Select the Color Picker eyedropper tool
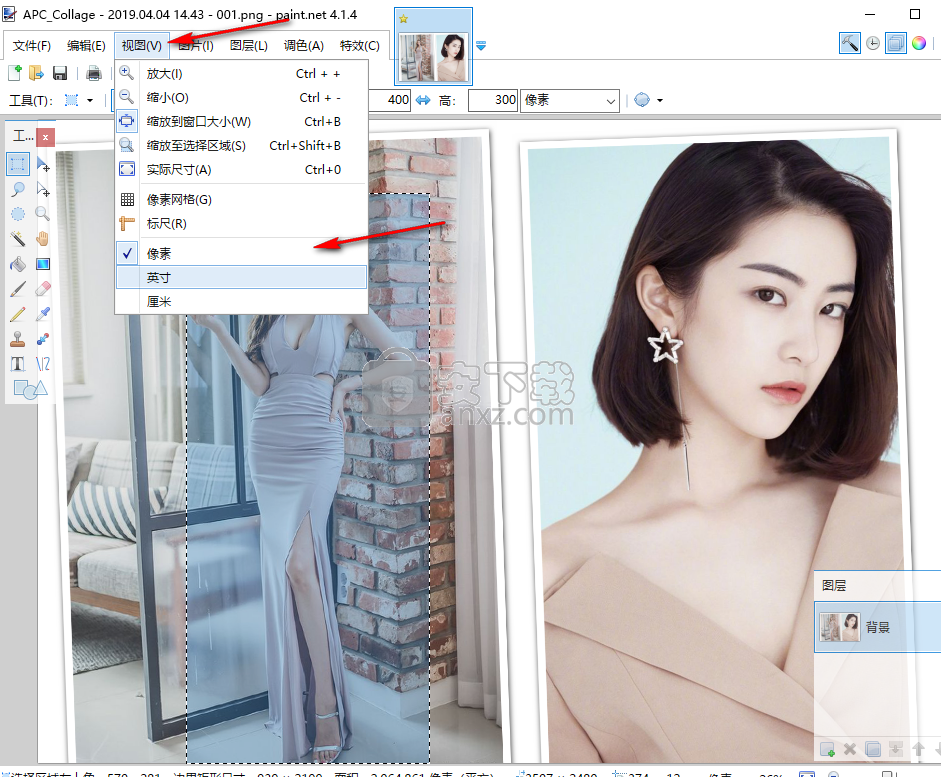 [43, 314]
